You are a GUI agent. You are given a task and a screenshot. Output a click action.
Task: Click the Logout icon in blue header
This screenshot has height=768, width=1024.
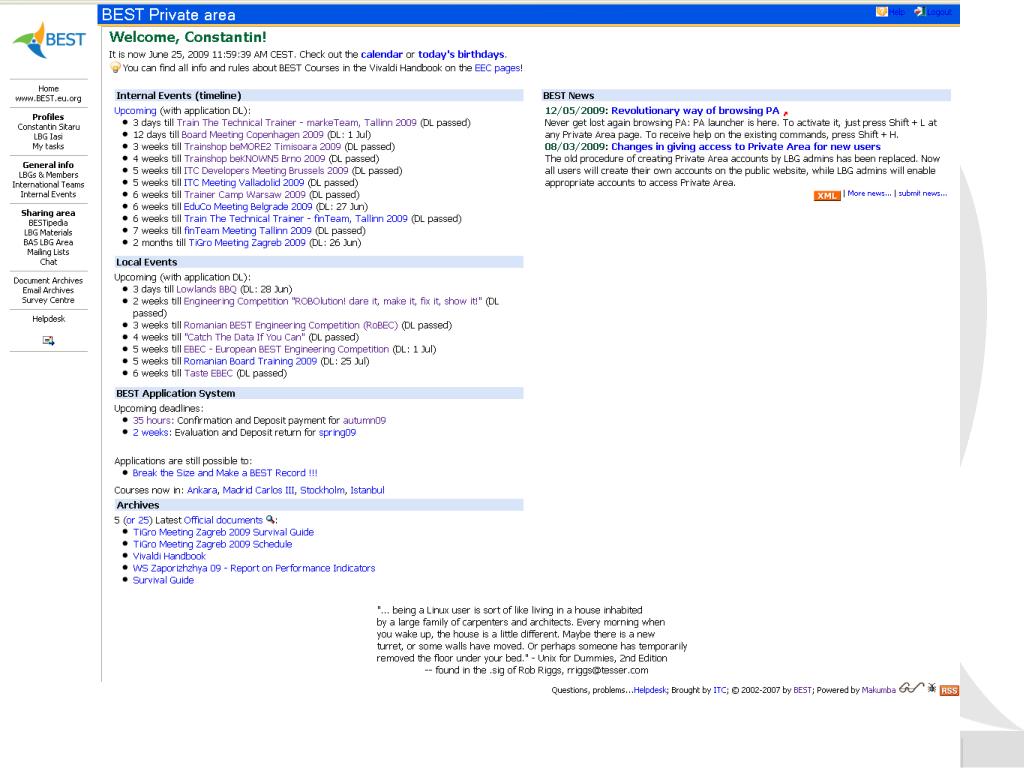tap(920, 12)
